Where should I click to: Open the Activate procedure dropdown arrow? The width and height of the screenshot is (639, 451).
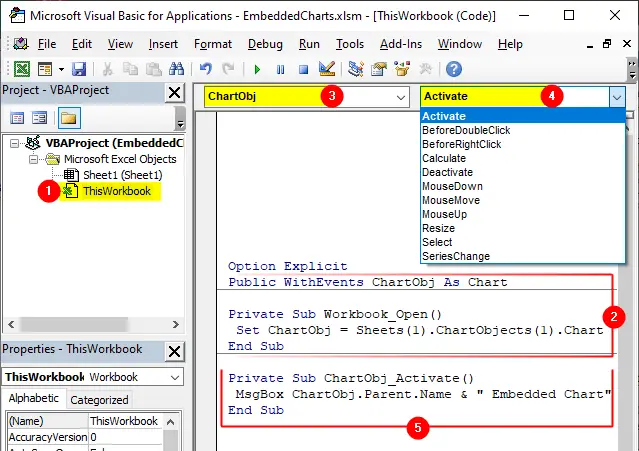[x=617, y=97]
